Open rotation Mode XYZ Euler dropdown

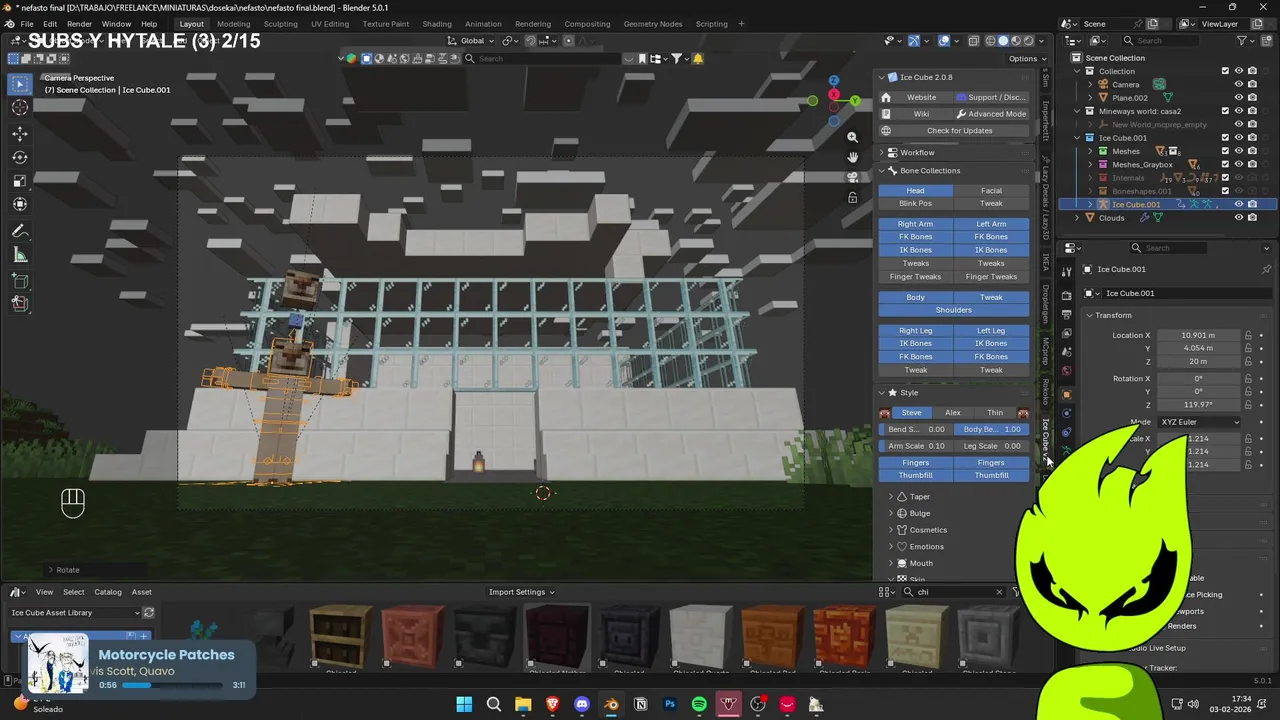1199,422
